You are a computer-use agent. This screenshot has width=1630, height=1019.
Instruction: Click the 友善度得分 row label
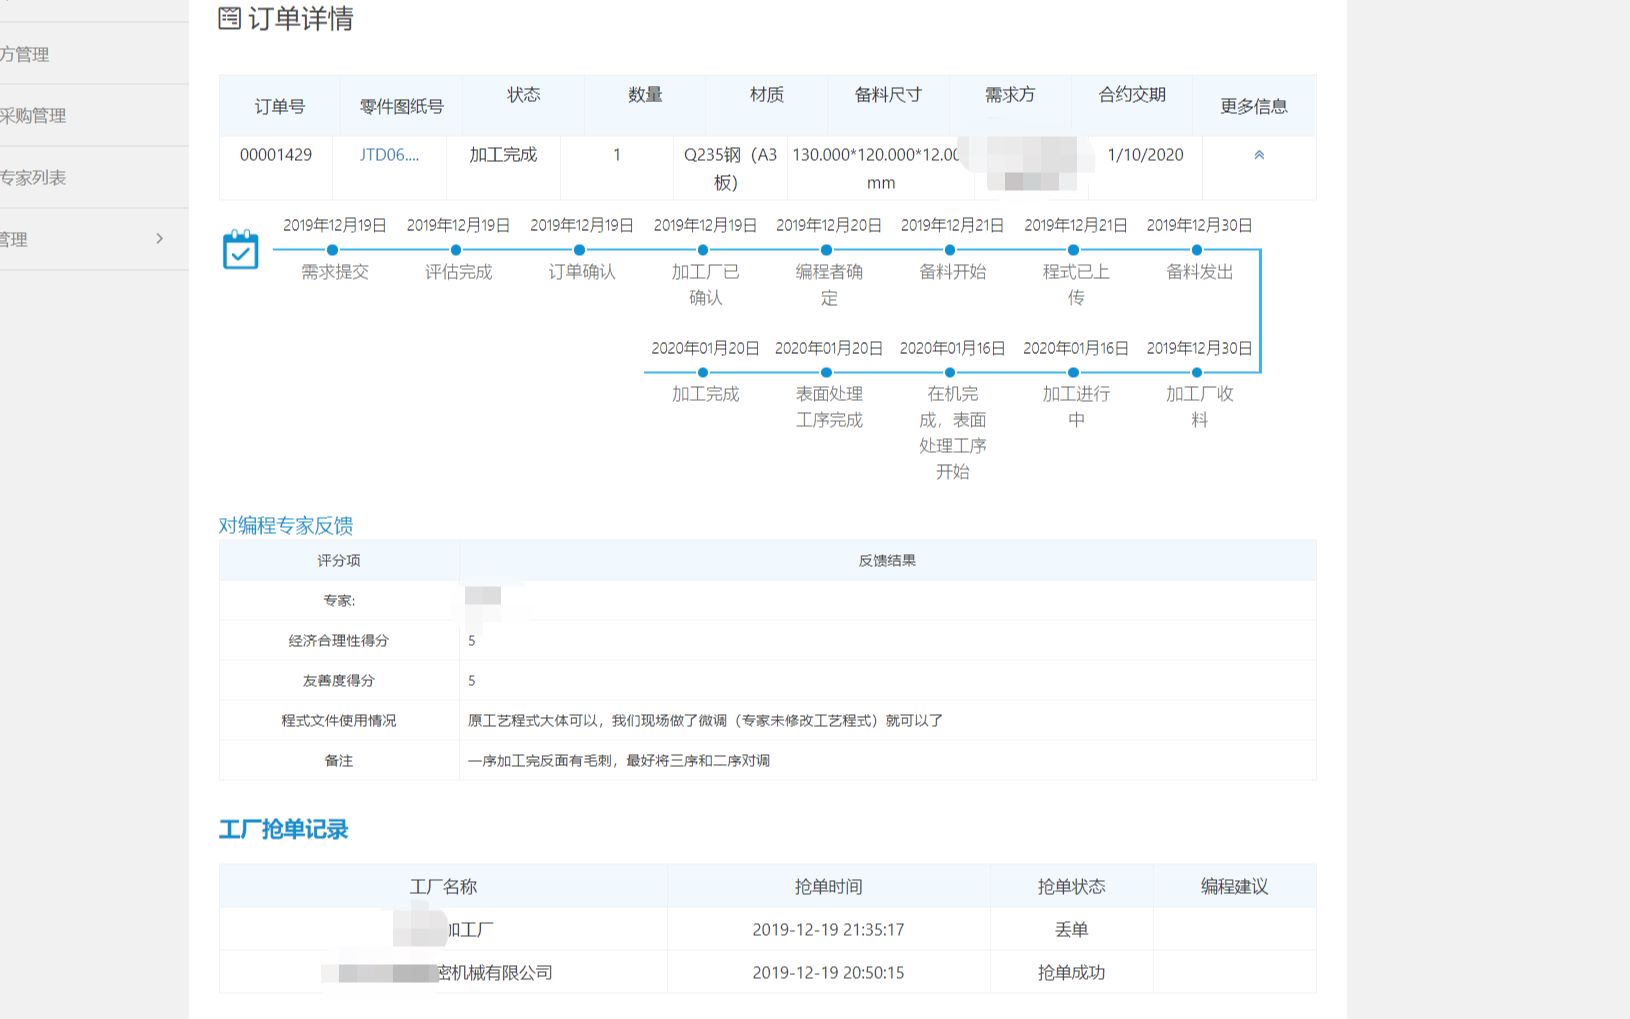coord(339,680)
